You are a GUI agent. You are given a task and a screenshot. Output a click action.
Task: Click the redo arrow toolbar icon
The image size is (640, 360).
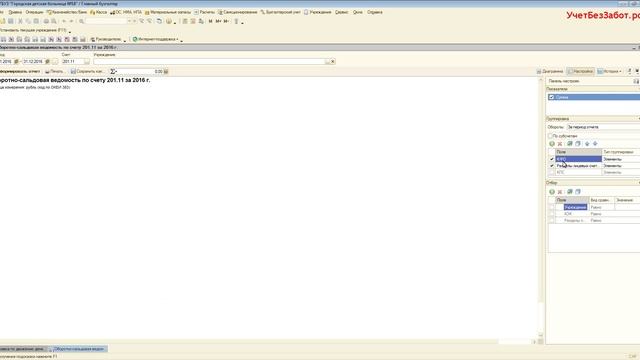[x=71, y=21]
